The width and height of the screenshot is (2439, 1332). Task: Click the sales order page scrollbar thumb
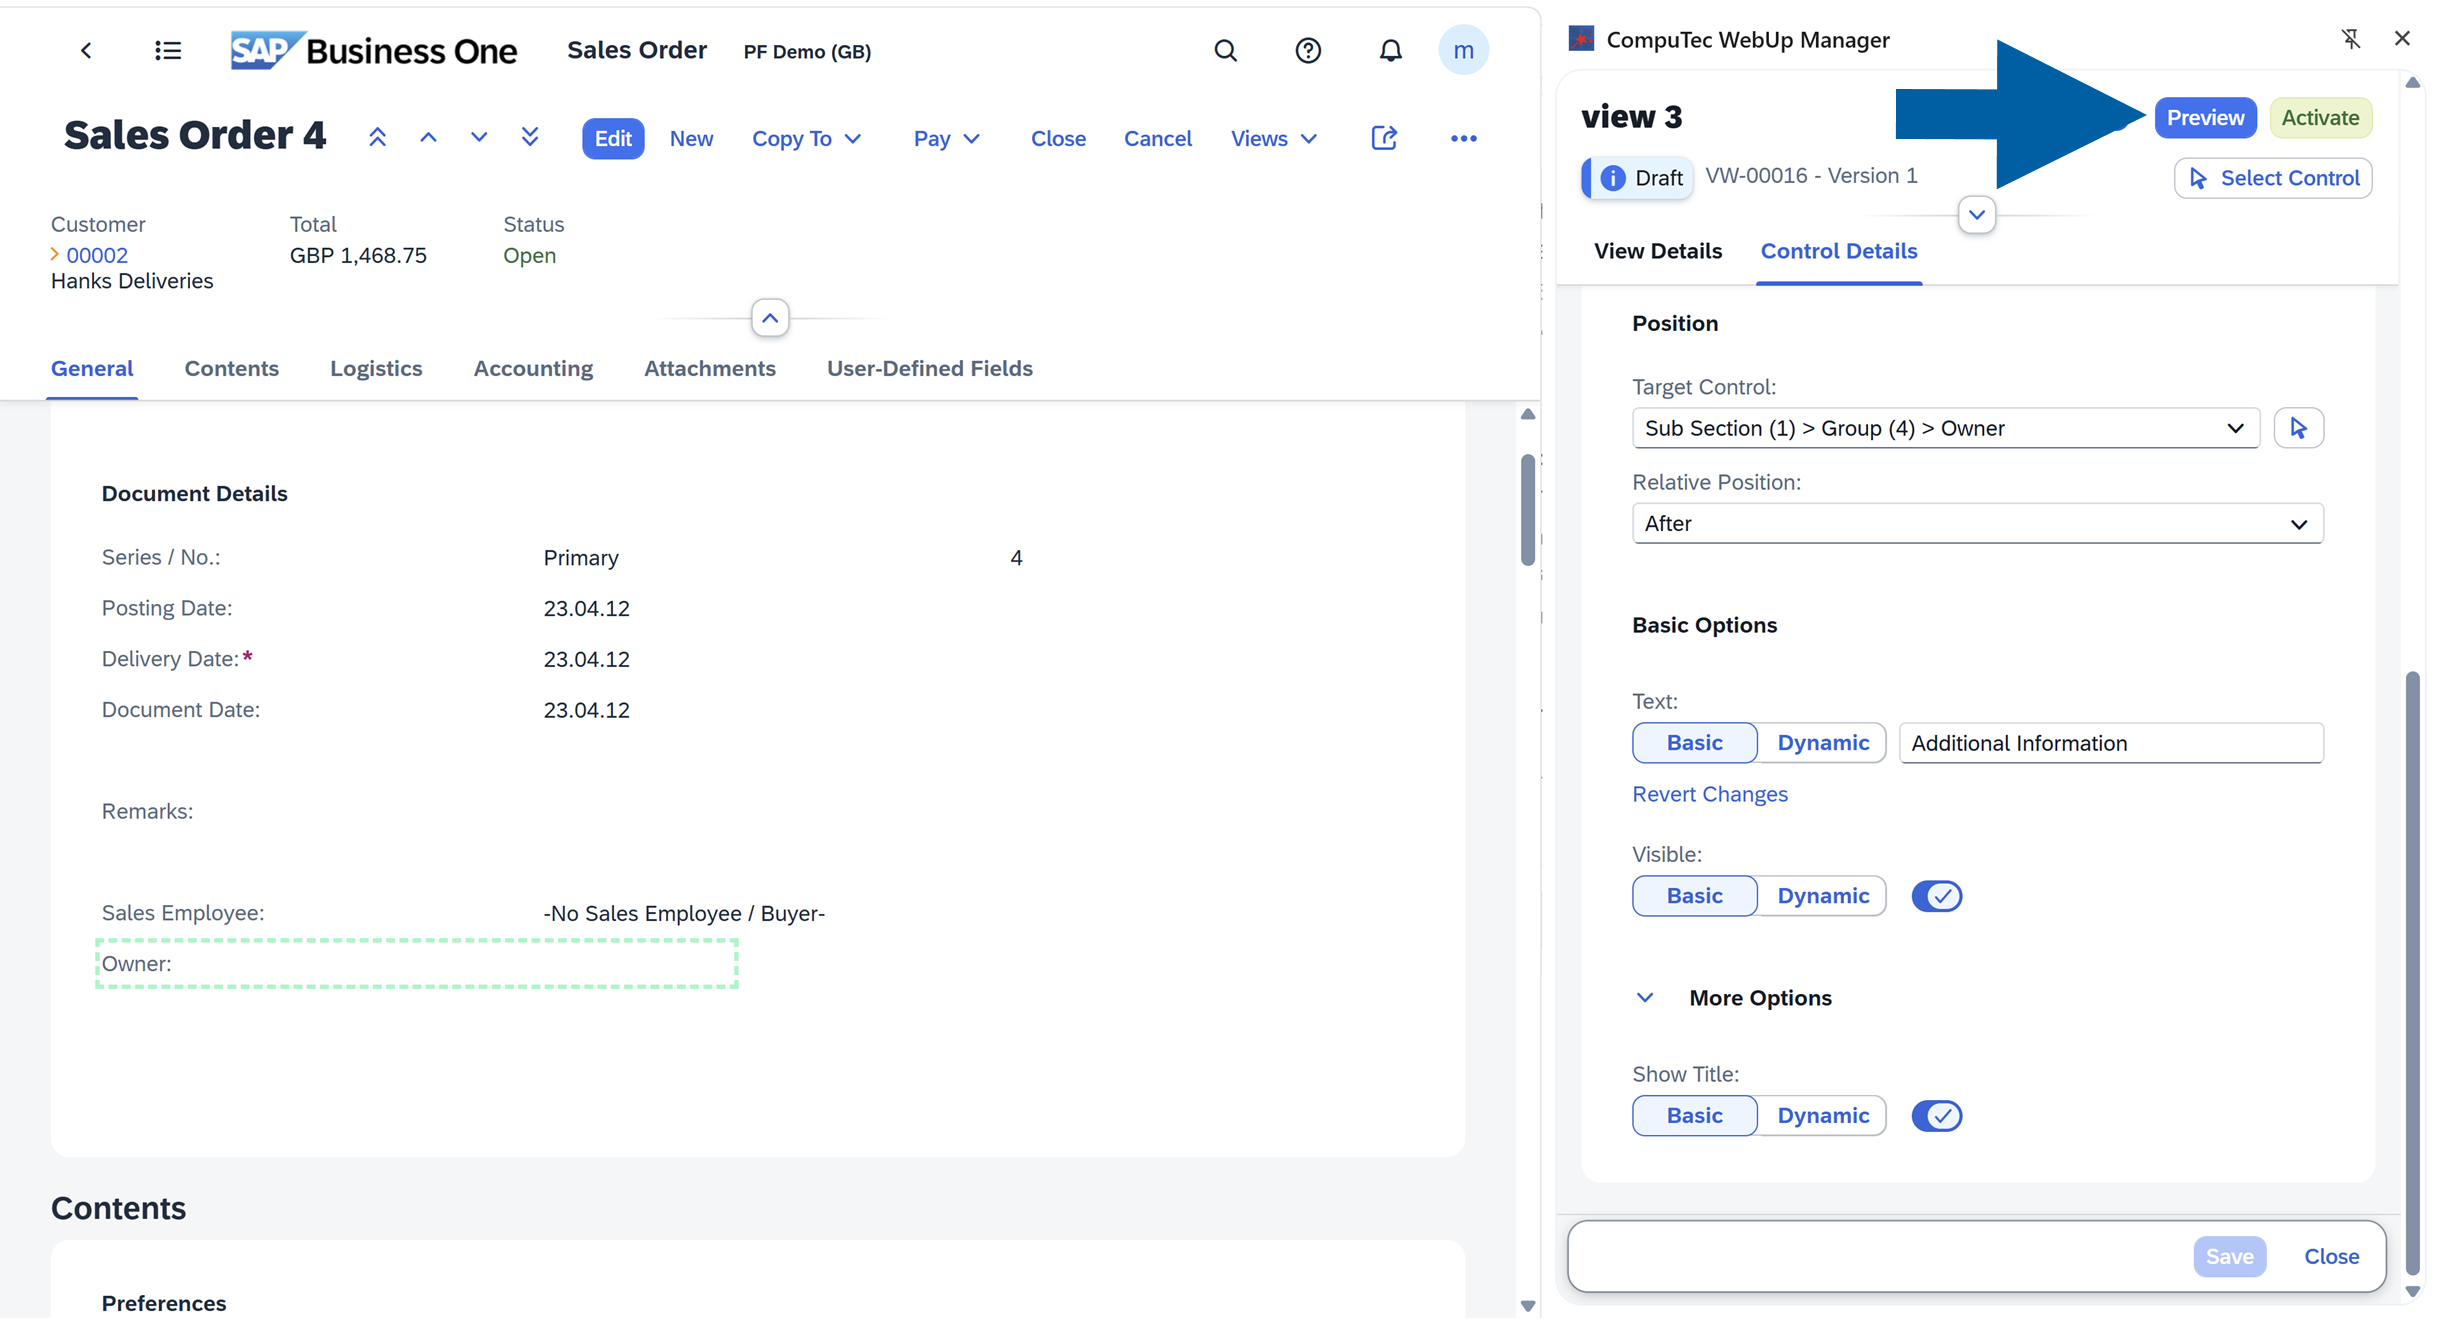coord(1527,511)
